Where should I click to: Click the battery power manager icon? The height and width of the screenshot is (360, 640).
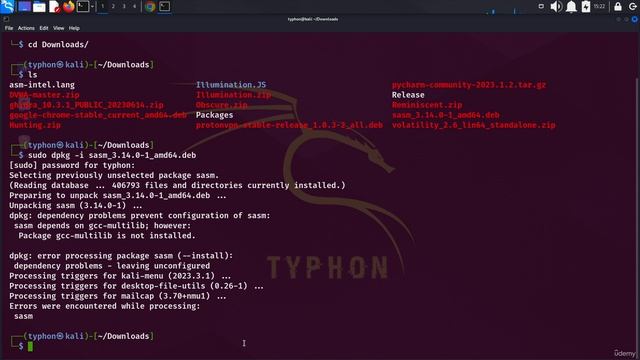(586, 7)
